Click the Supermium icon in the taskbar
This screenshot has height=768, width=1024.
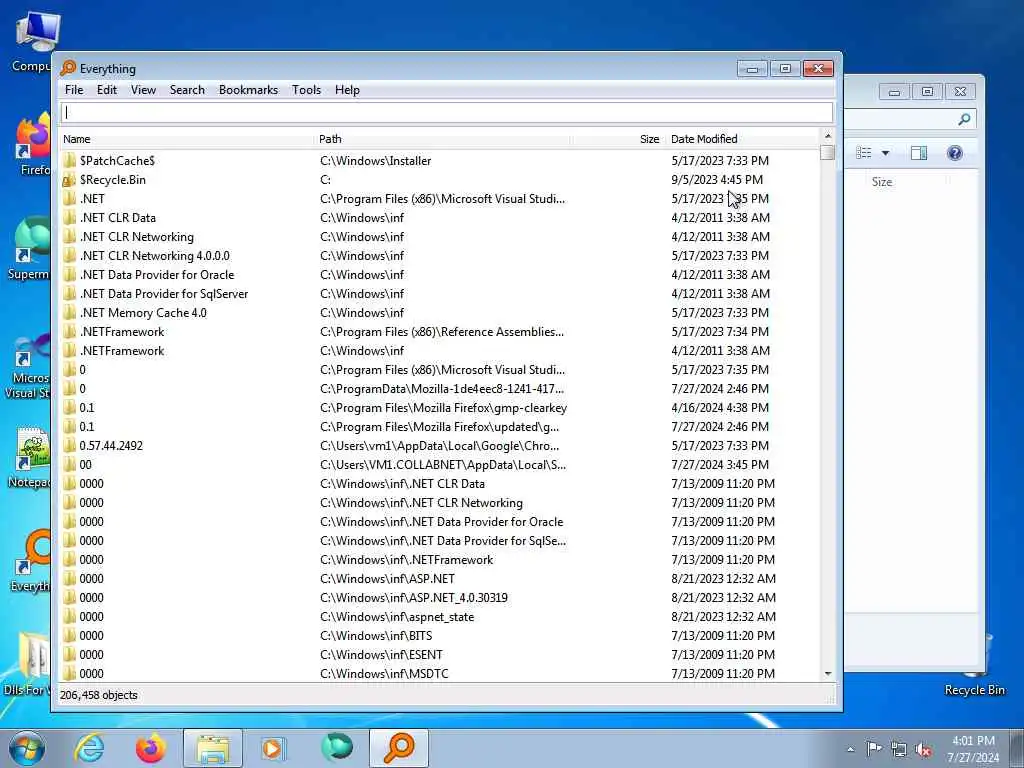[x=337, y=748]
